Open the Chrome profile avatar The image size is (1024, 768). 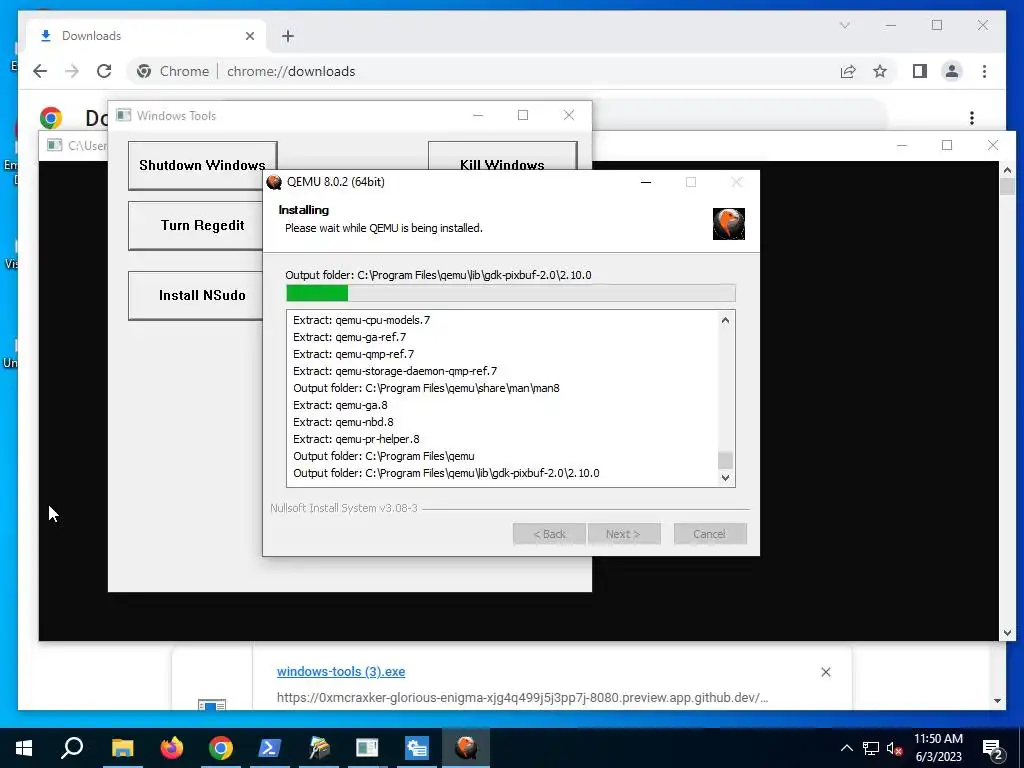952,71
